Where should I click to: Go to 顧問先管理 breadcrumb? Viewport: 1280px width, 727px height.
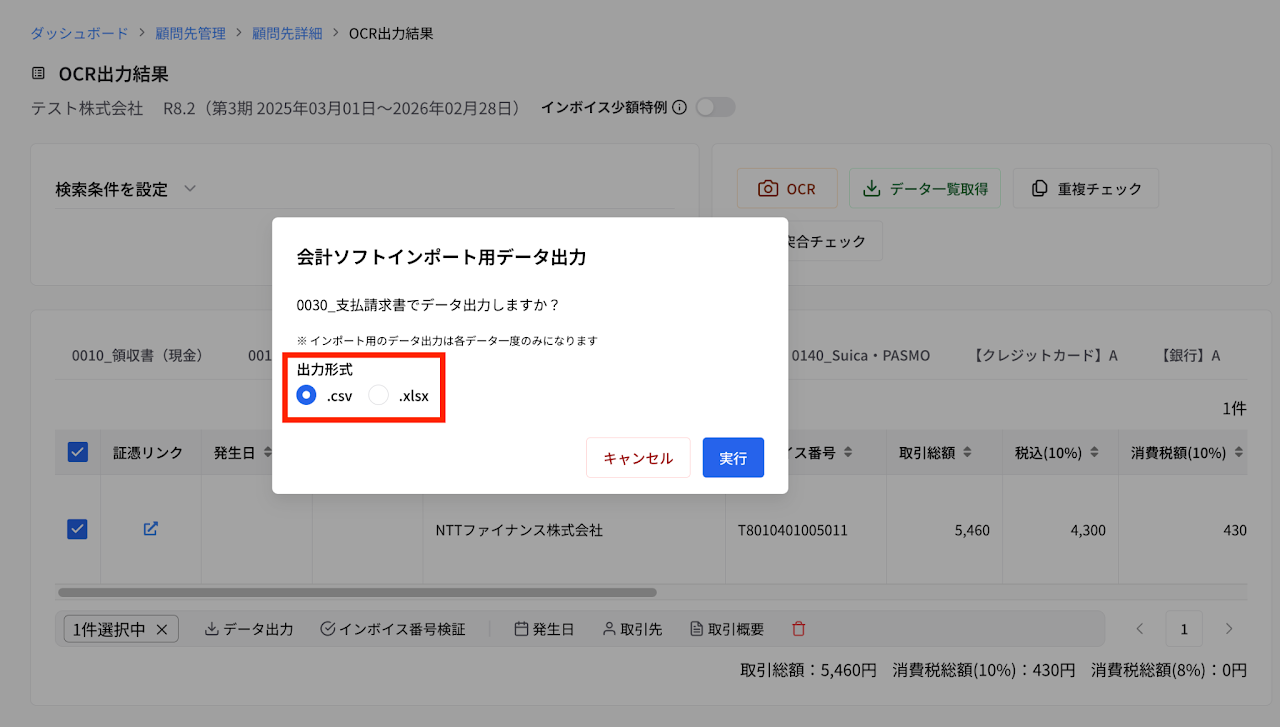click(x=190, y=33)
